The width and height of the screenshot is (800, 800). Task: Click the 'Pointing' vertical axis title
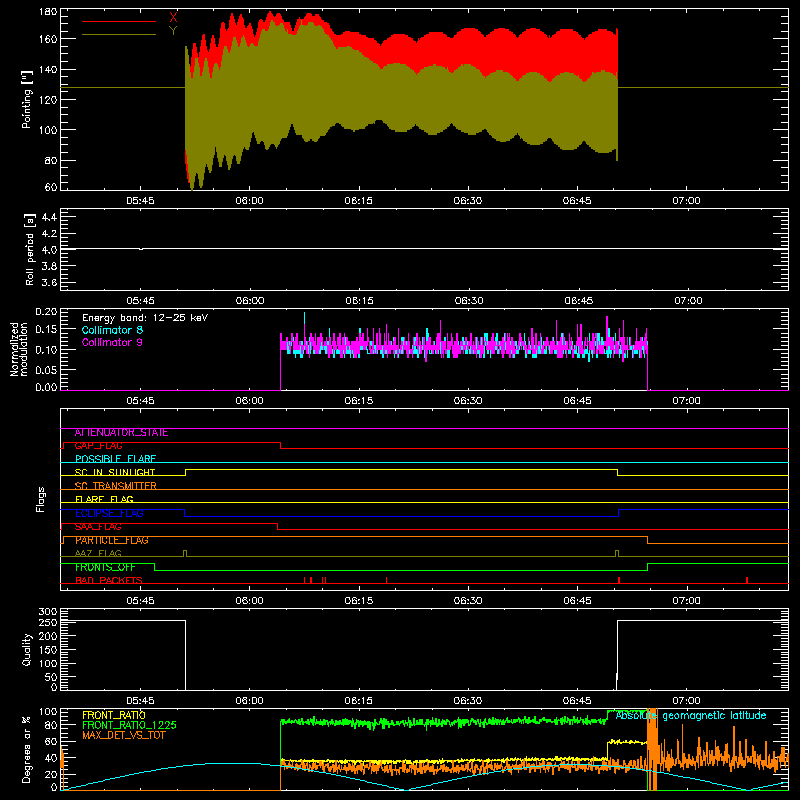(27, 99)
